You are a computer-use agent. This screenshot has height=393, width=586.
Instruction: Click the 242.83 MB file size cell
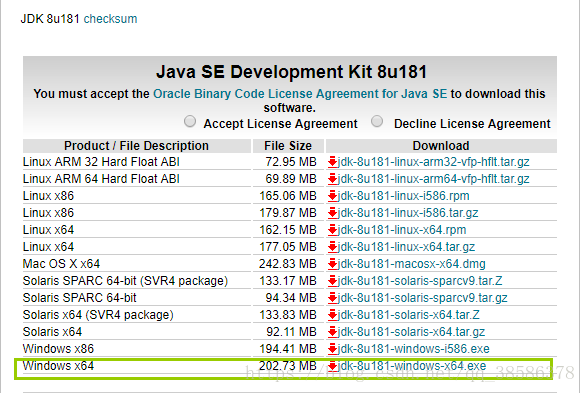288,264
